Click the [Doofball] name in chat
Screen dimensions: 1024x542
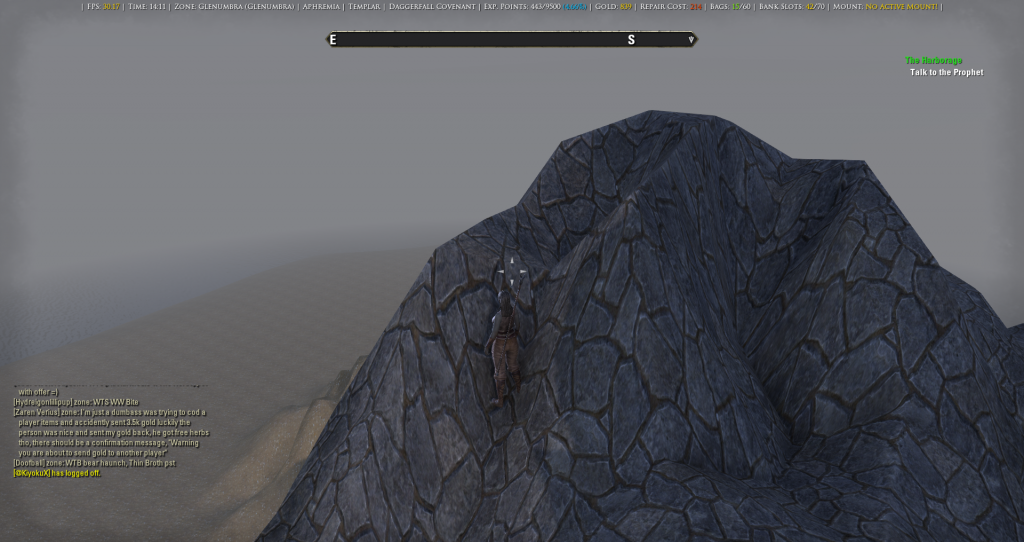29,463
